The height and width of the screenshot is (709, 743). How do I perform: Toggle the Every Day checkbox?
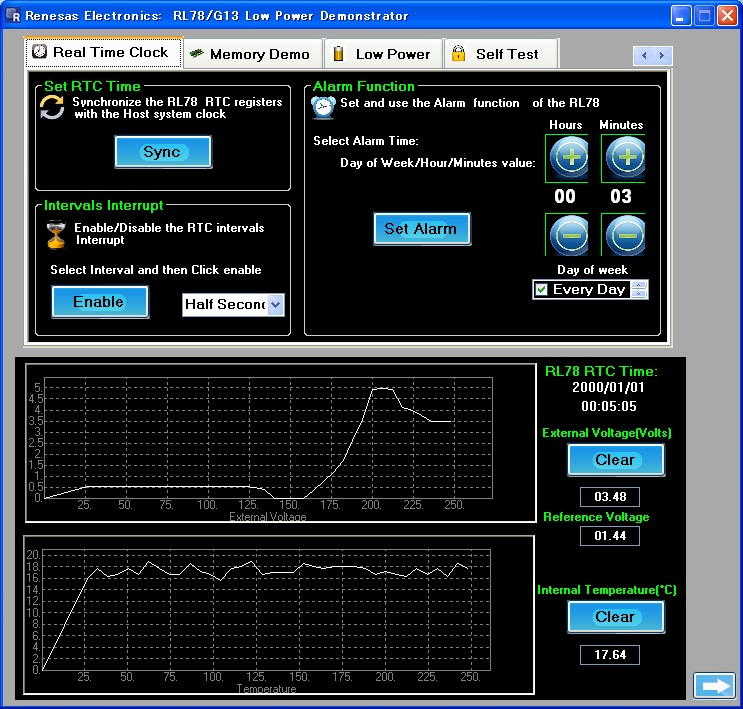(542, 290)
